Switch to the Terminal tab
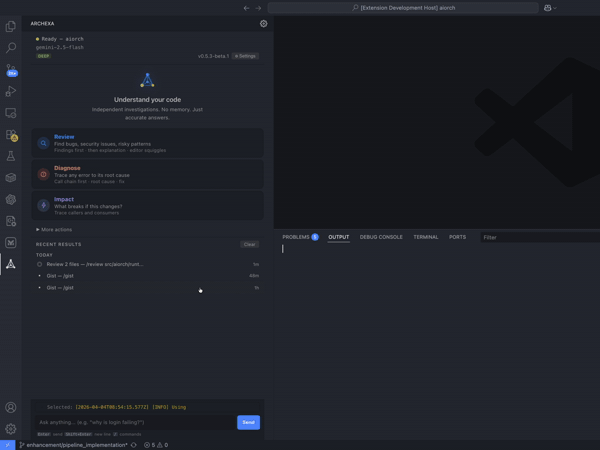This screenshot has width=600, height=450. coord(426,237)
